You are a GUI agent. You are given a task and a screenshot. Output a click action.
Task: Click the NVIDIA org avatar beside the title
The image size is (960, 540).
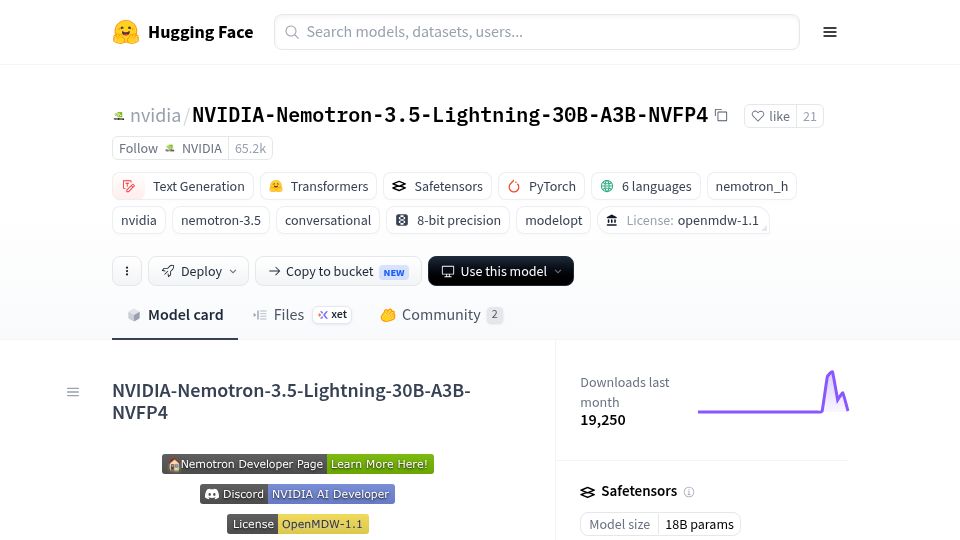[119, 115]
